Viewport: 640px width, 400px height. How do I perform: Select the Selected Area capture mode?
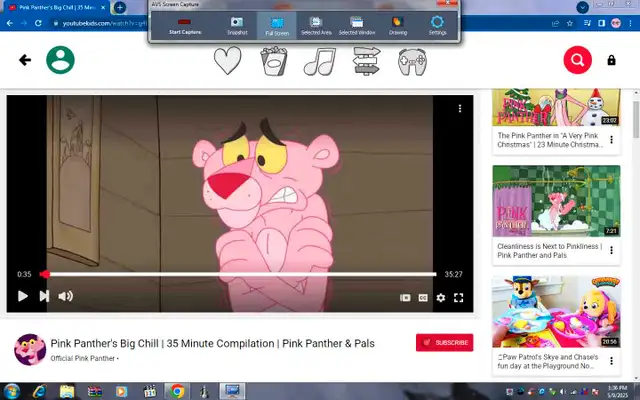(x=316, y=26)
